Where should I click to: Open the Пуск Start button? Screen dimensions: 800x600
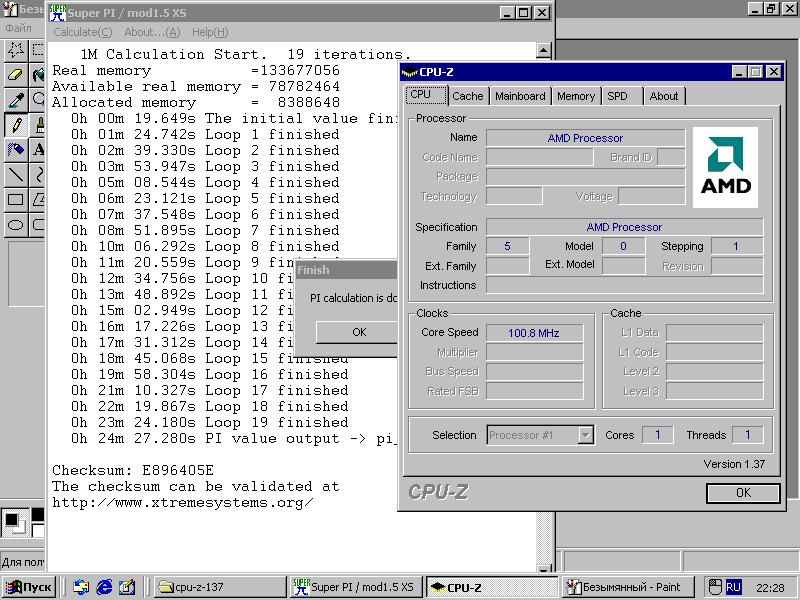click(30, 587)
